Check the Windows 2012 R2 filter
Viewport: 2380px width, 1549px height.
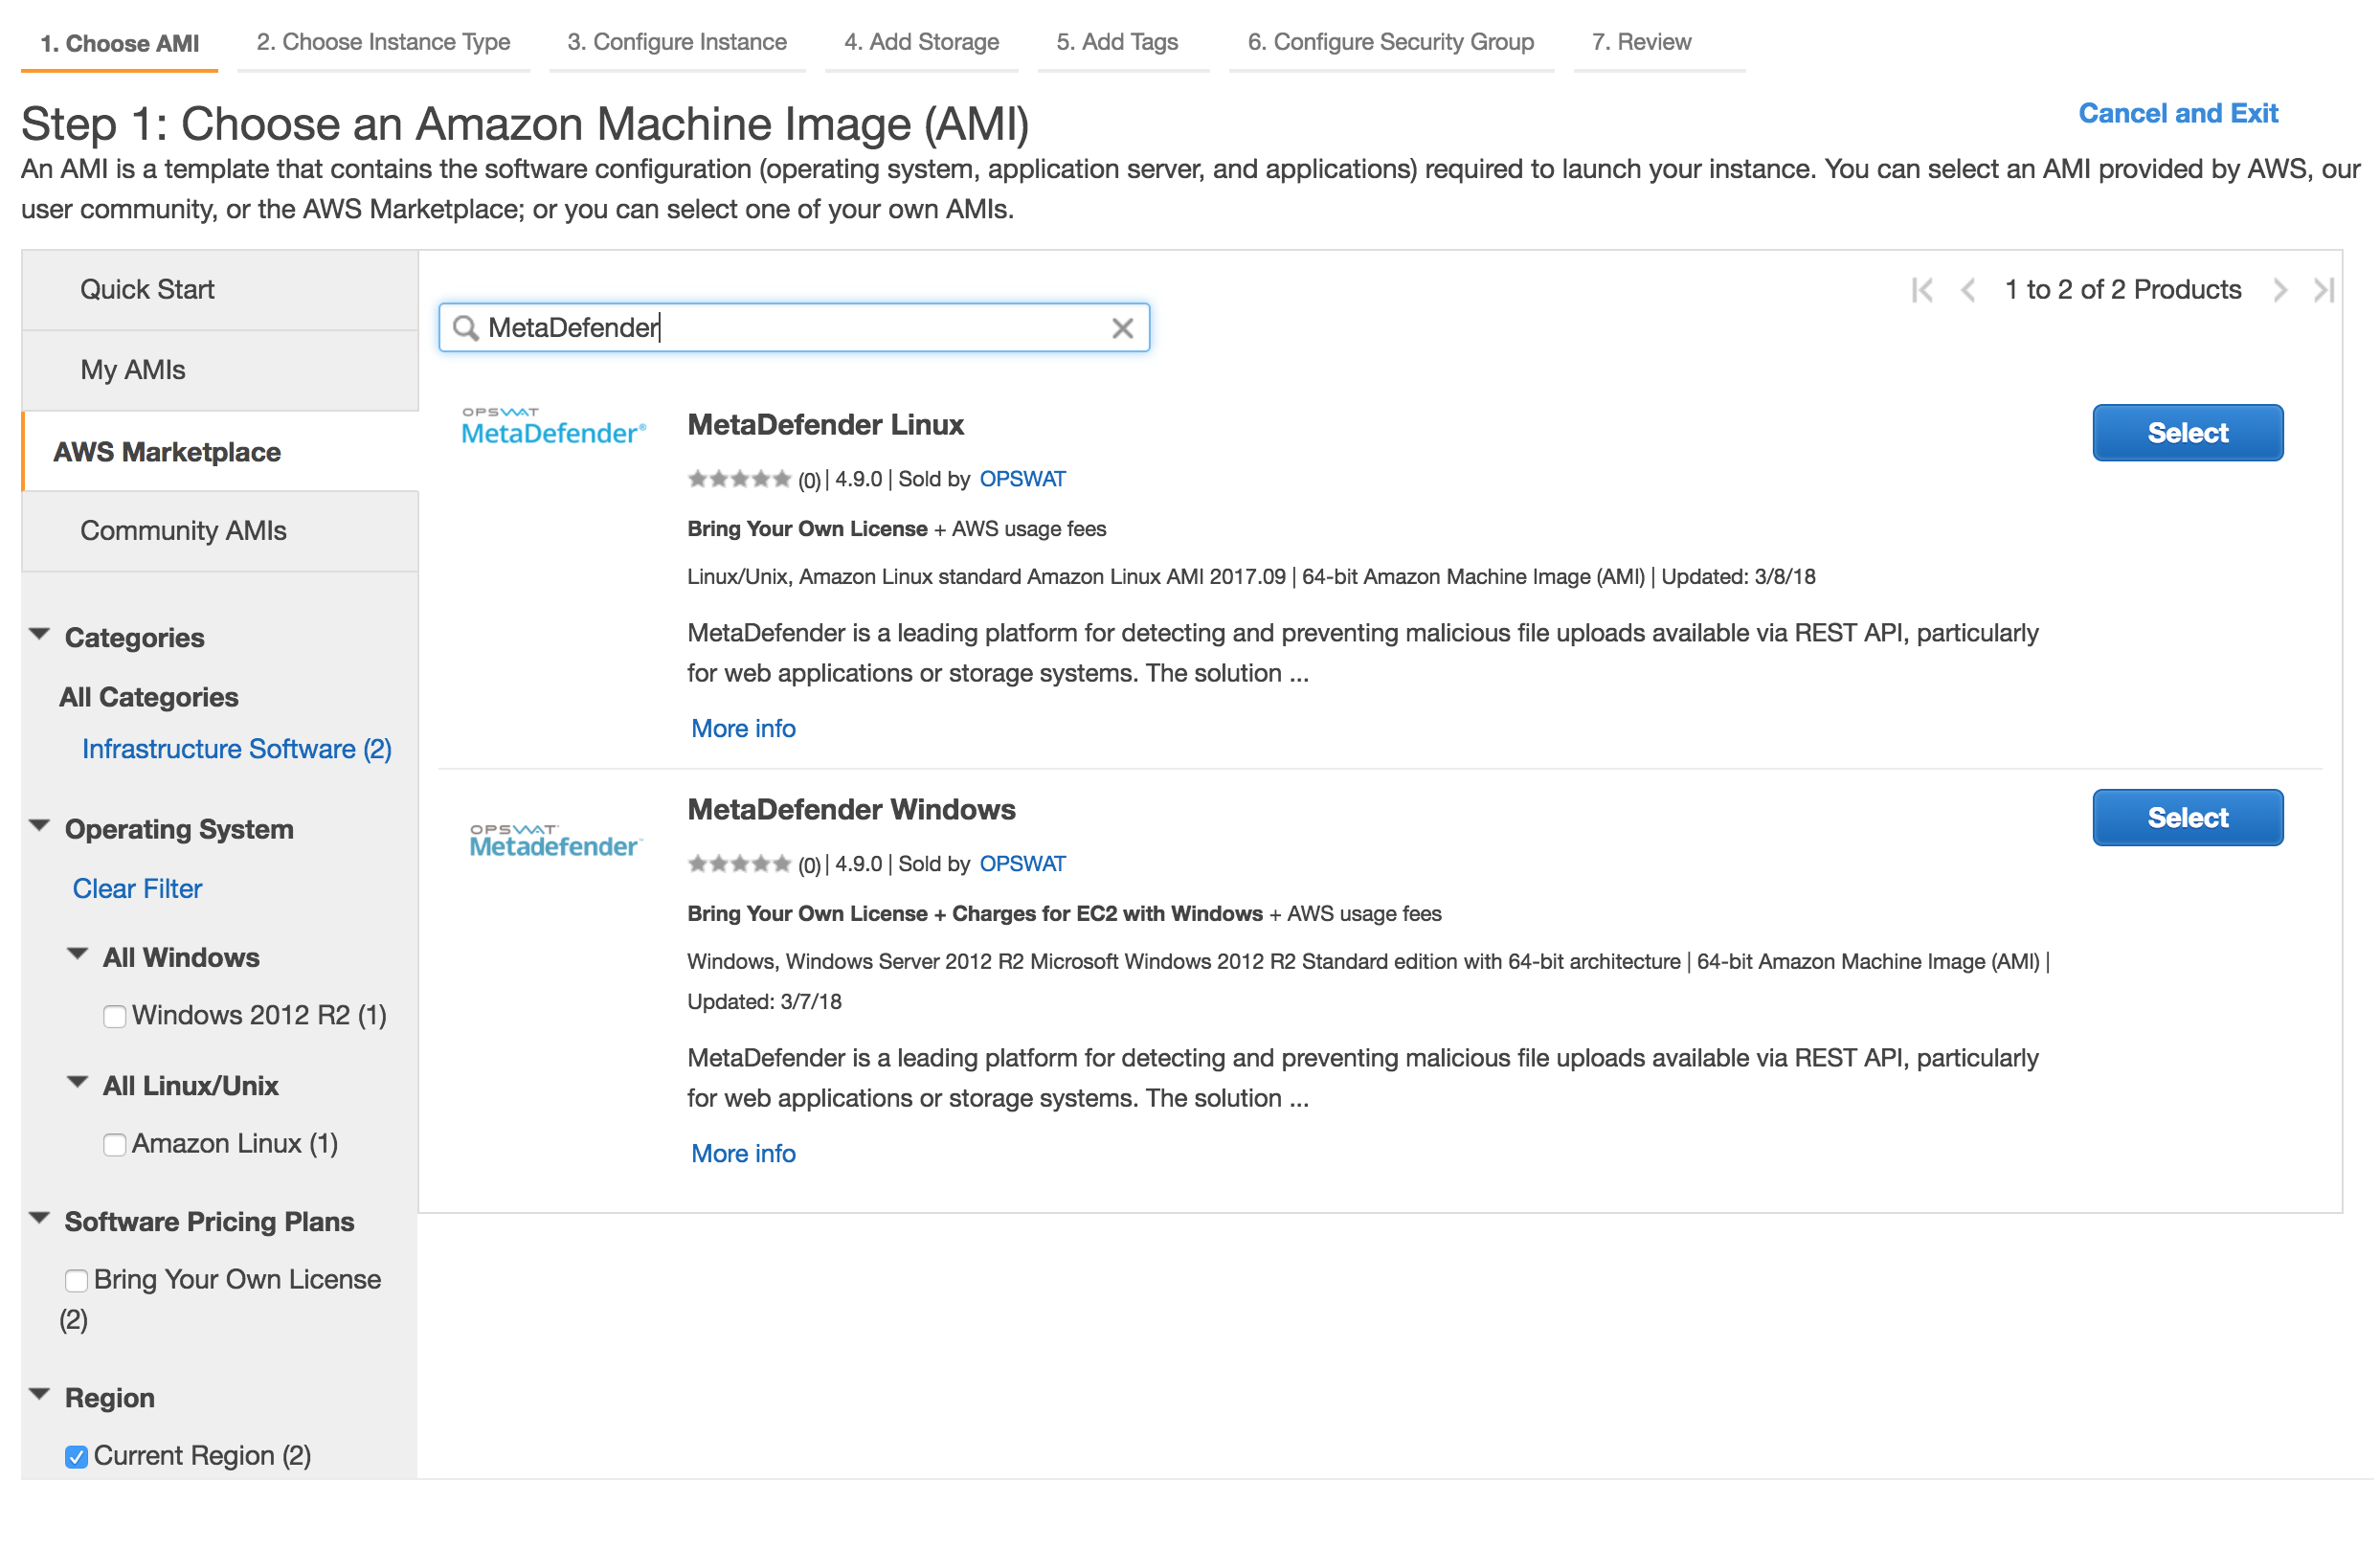[x=115, y=1017]
